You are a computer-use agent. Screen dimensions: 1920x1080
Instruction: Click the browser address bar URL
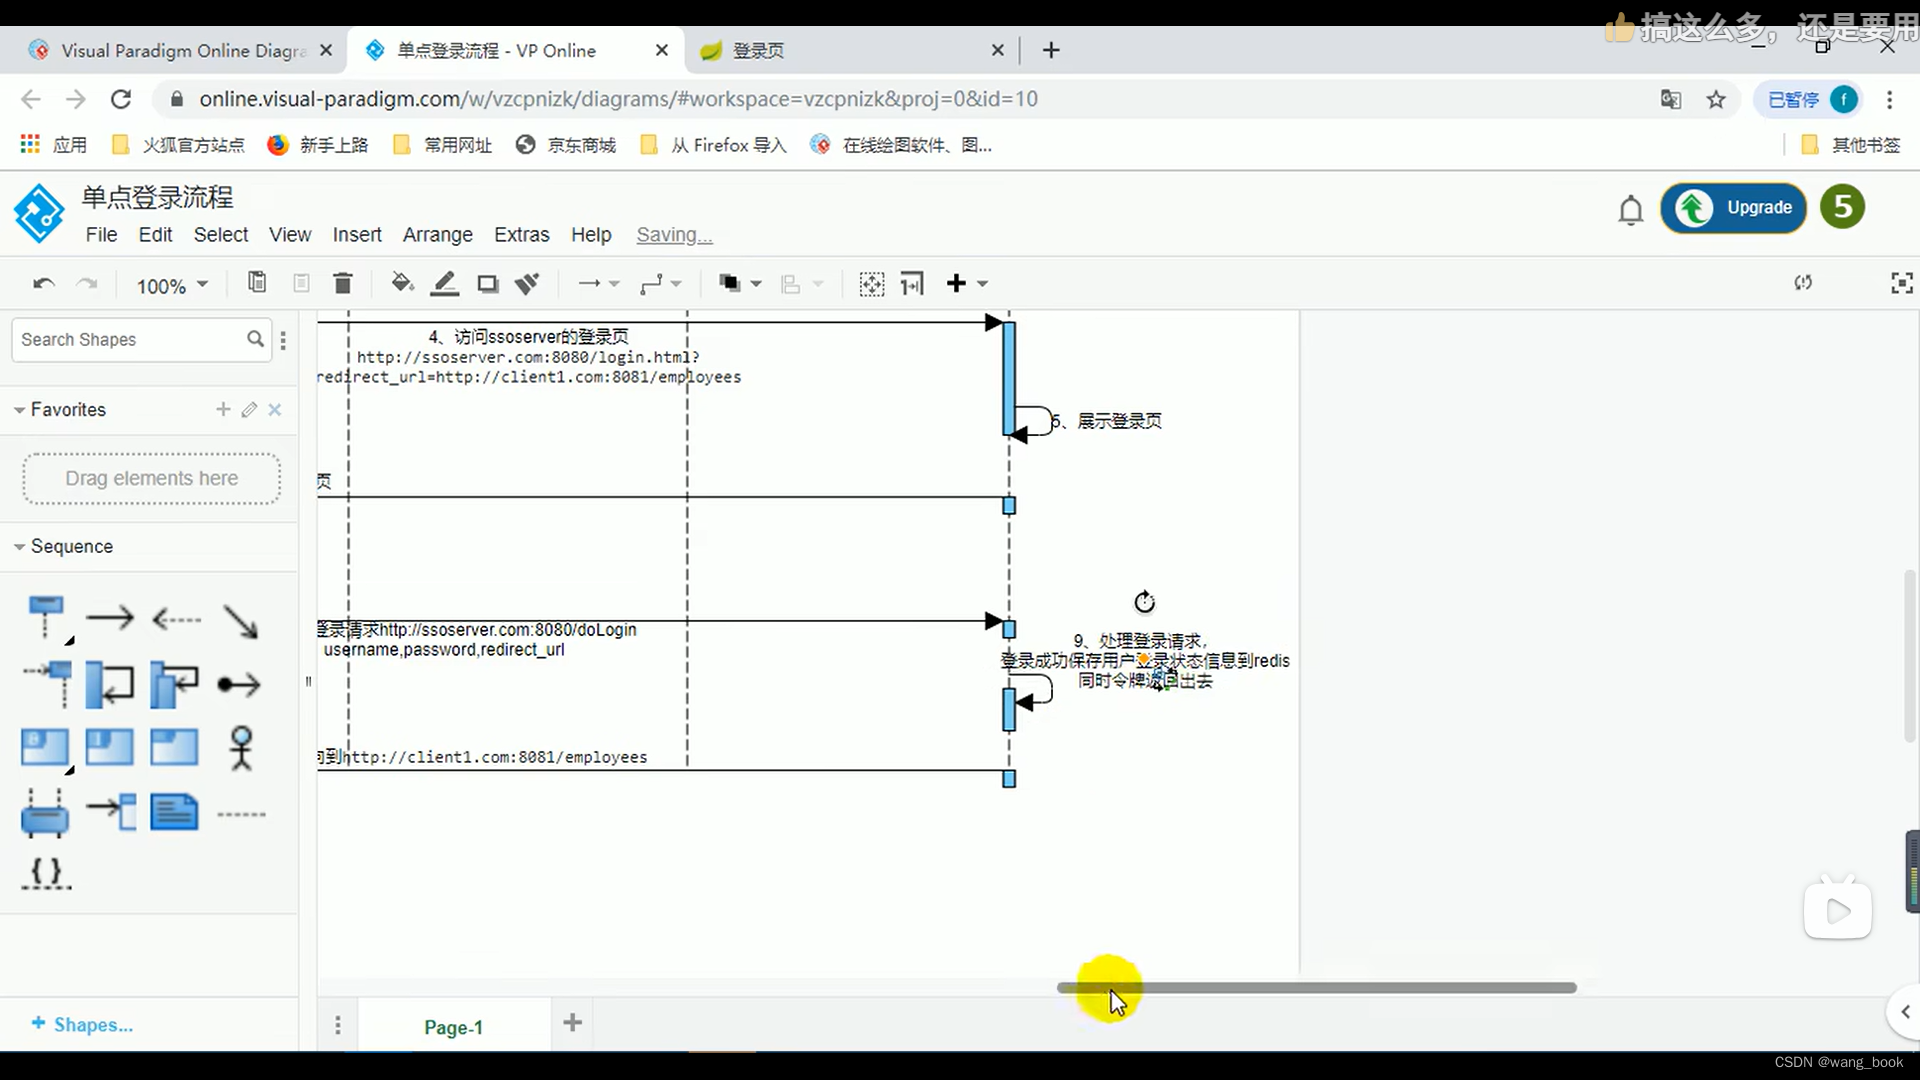[x=618, y=99]
